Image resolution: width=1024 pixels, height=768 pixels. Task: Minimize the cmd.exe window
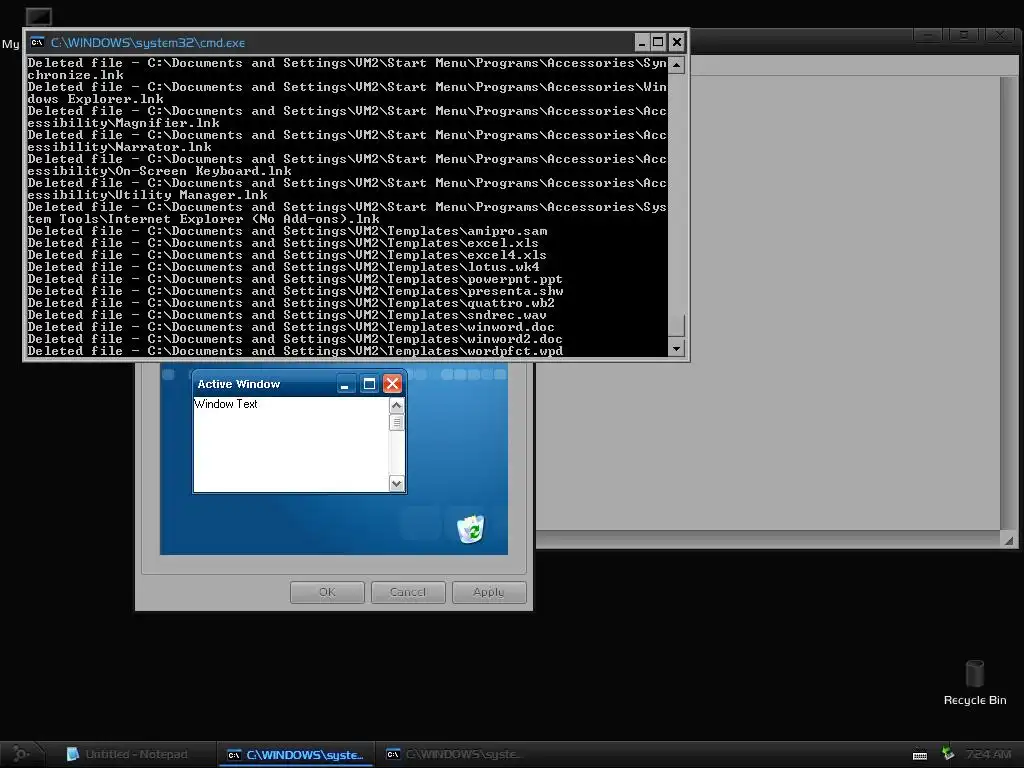pos(642,43)
